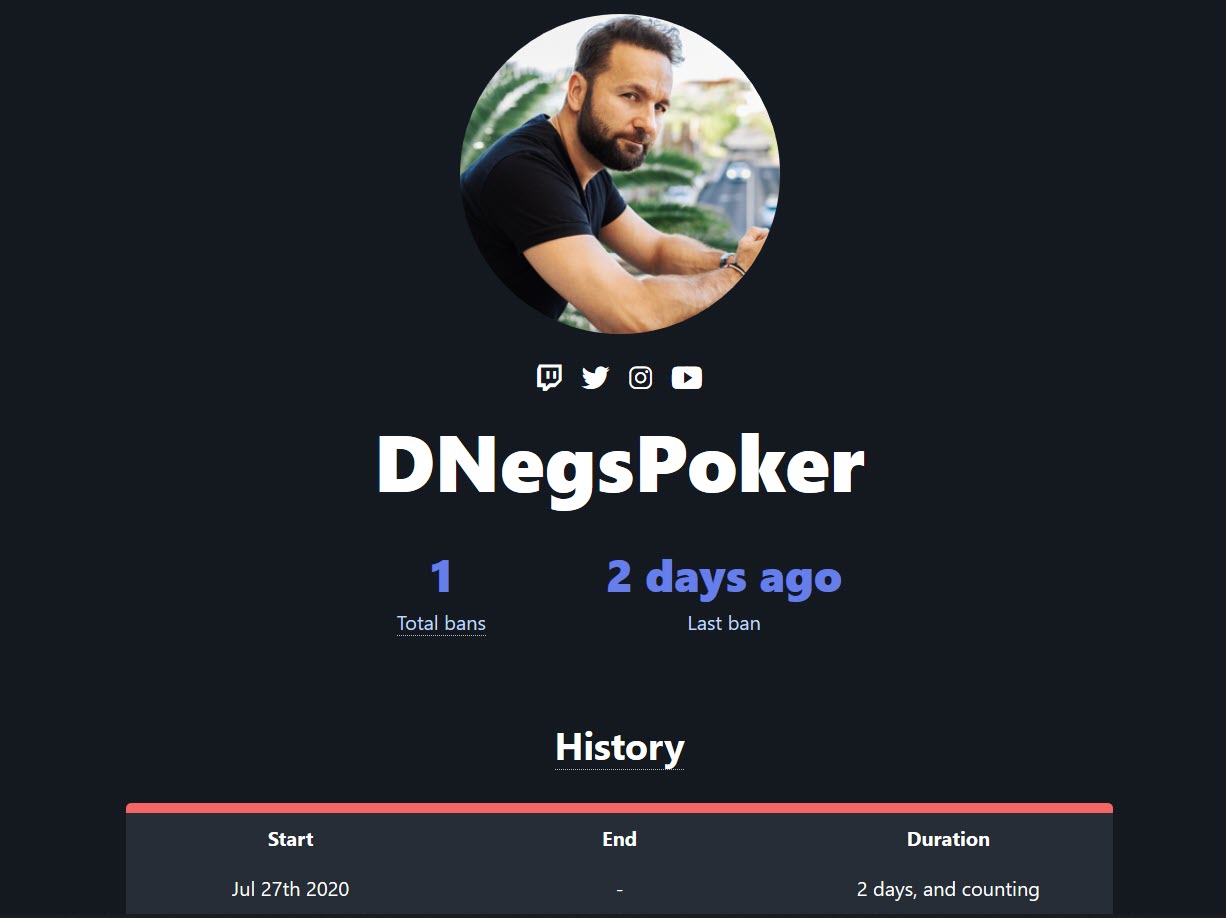The image size is (1226, 918).
Task: Select the Last ban label
Action: pos(724,623)
